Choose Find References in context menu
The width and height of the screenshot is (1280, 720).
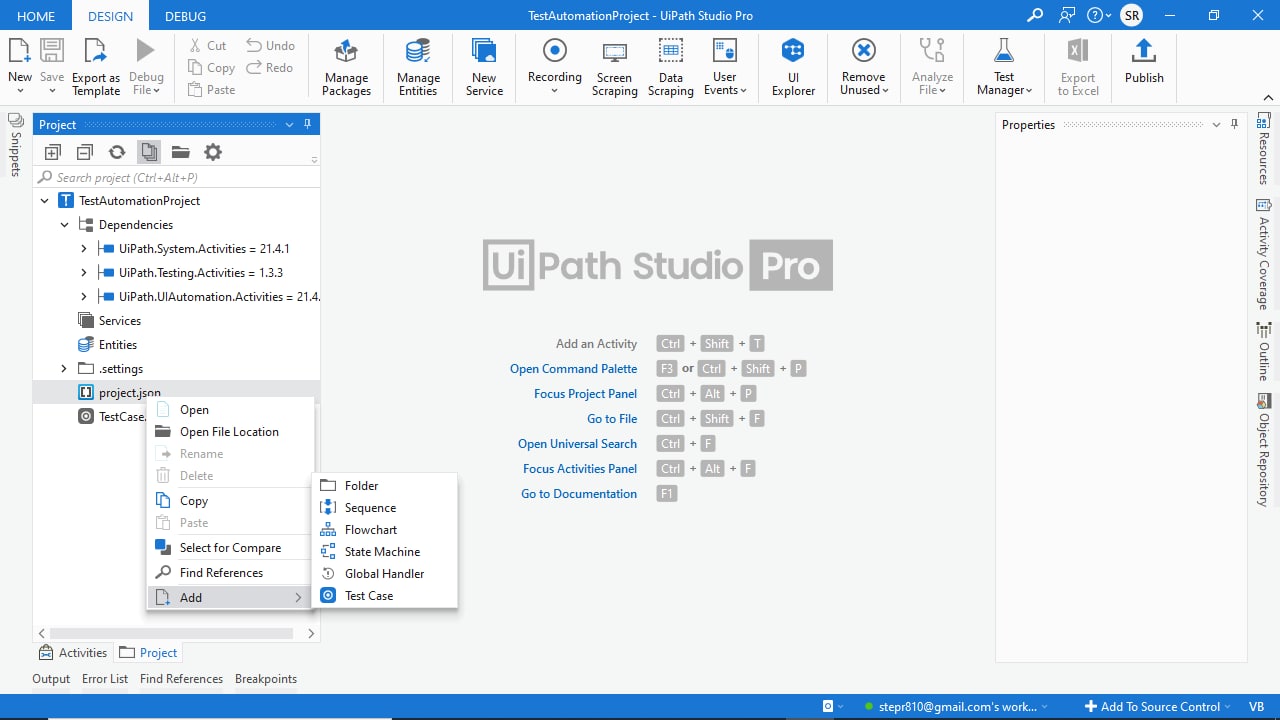point(230,573)
